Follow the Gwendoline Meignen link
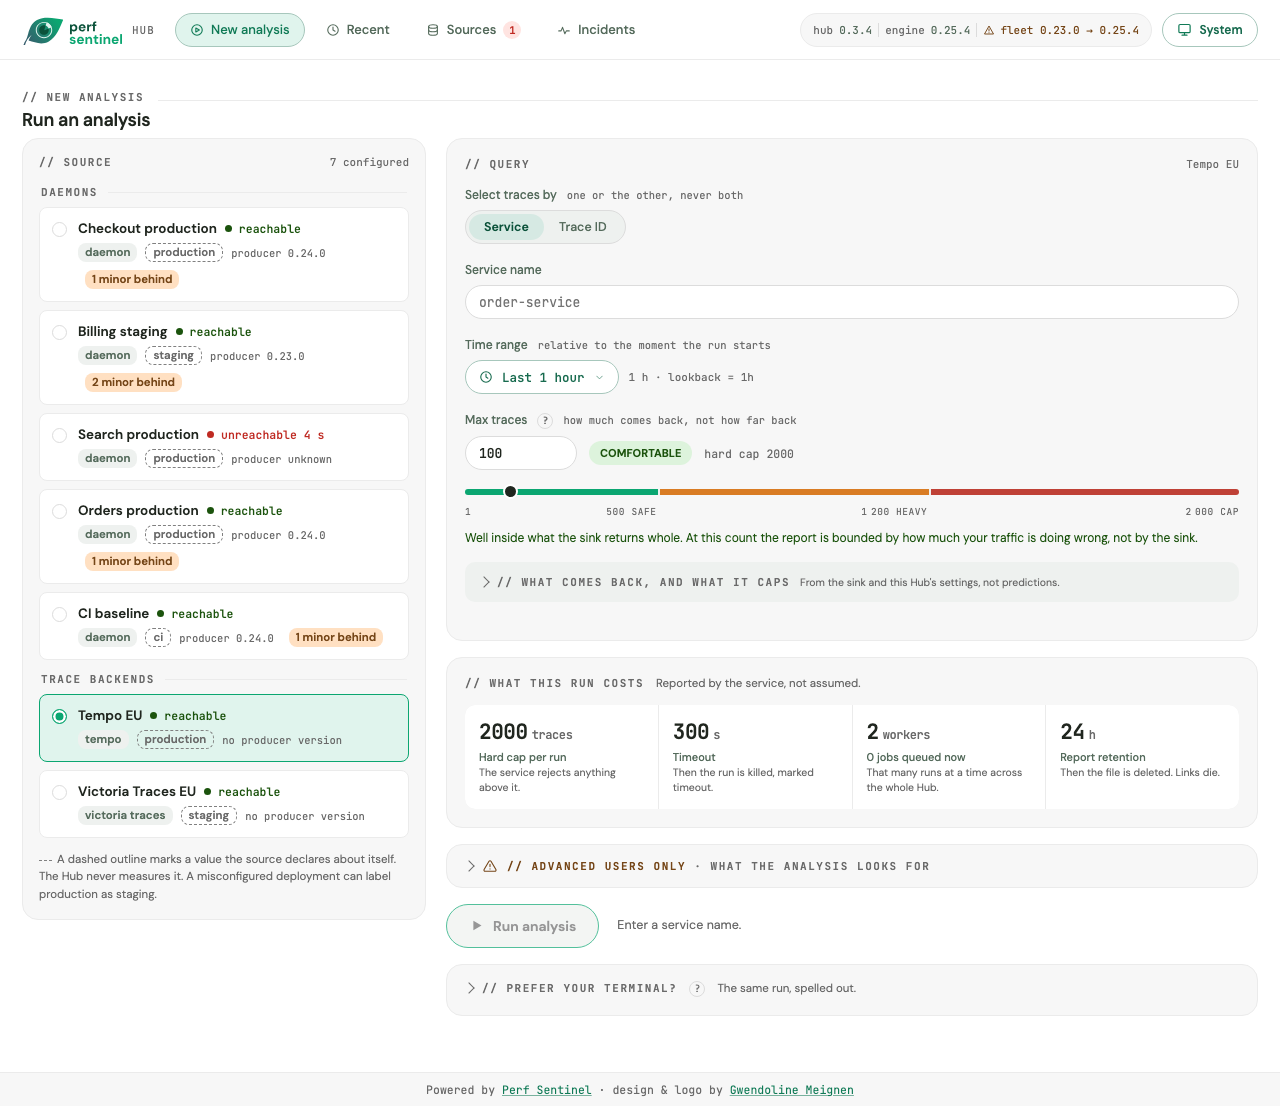 point(792,1090)
